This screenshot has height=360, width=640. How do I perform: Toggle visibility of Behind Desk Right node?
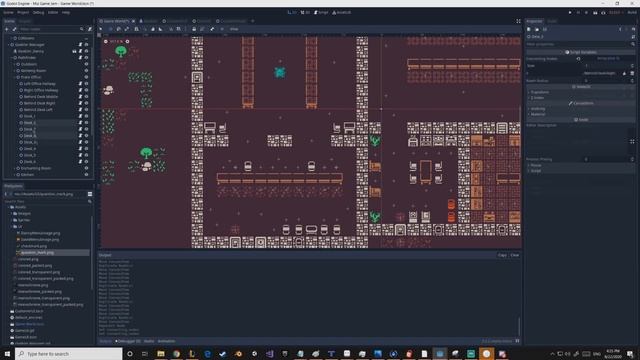coord(86,103)
